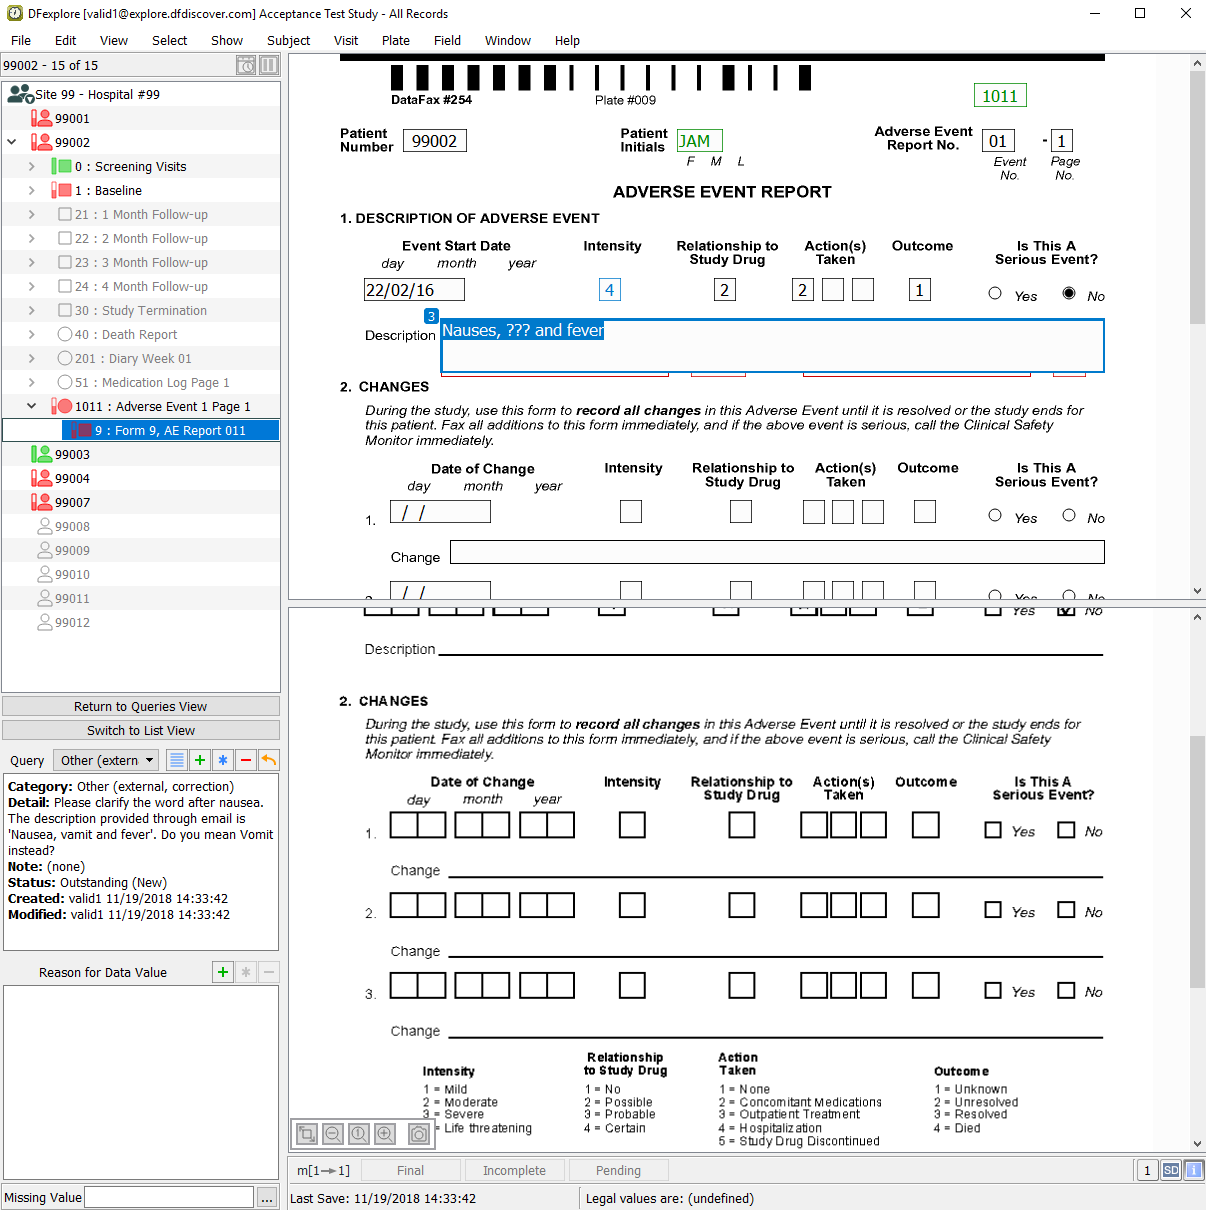1206x1210 pixels.
Task: Open the Subject menu
Action: pyautogui.click(x=288, y=40)
